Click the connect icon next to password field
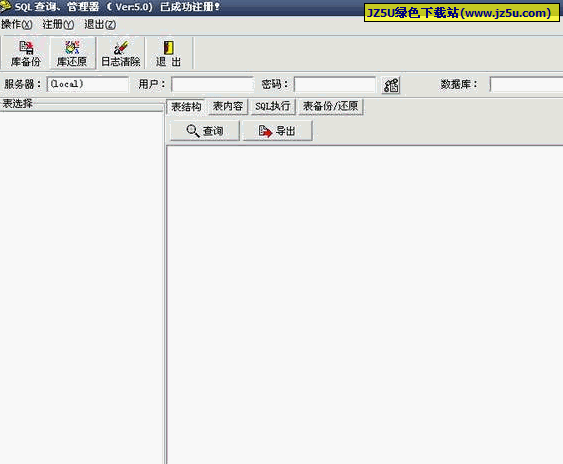Viewport: 563px width, 464px height. click(391, 85)
